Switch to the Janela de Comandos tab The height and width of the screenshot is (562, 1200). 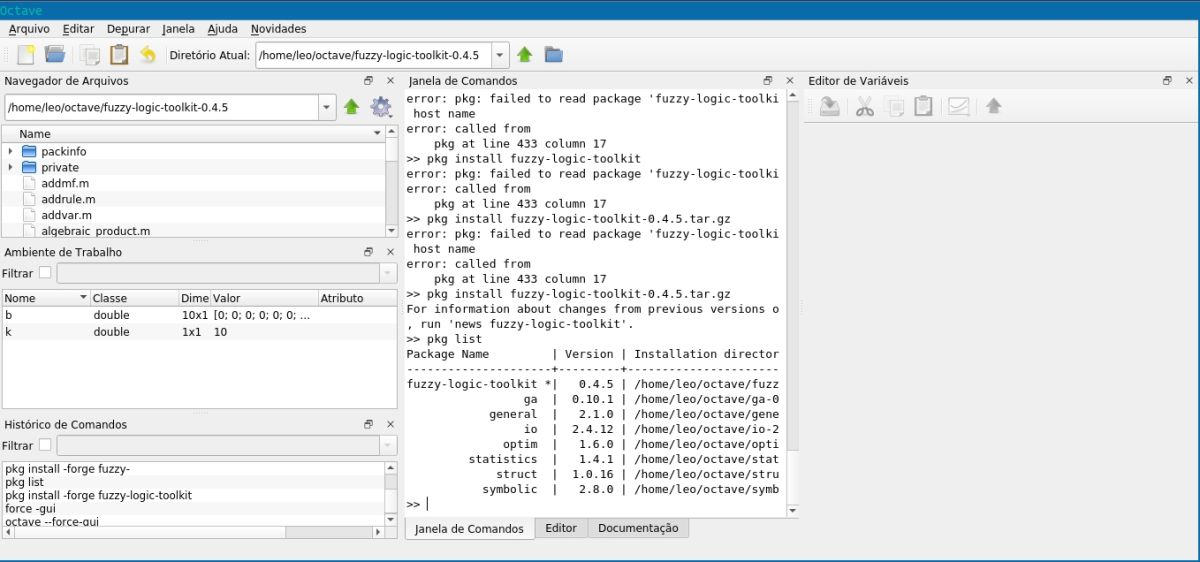coord(469,529)
